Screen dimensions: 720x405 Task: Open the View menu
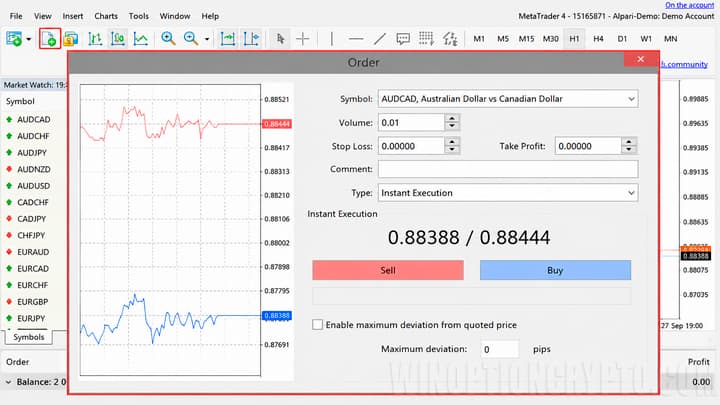(43, 16)
